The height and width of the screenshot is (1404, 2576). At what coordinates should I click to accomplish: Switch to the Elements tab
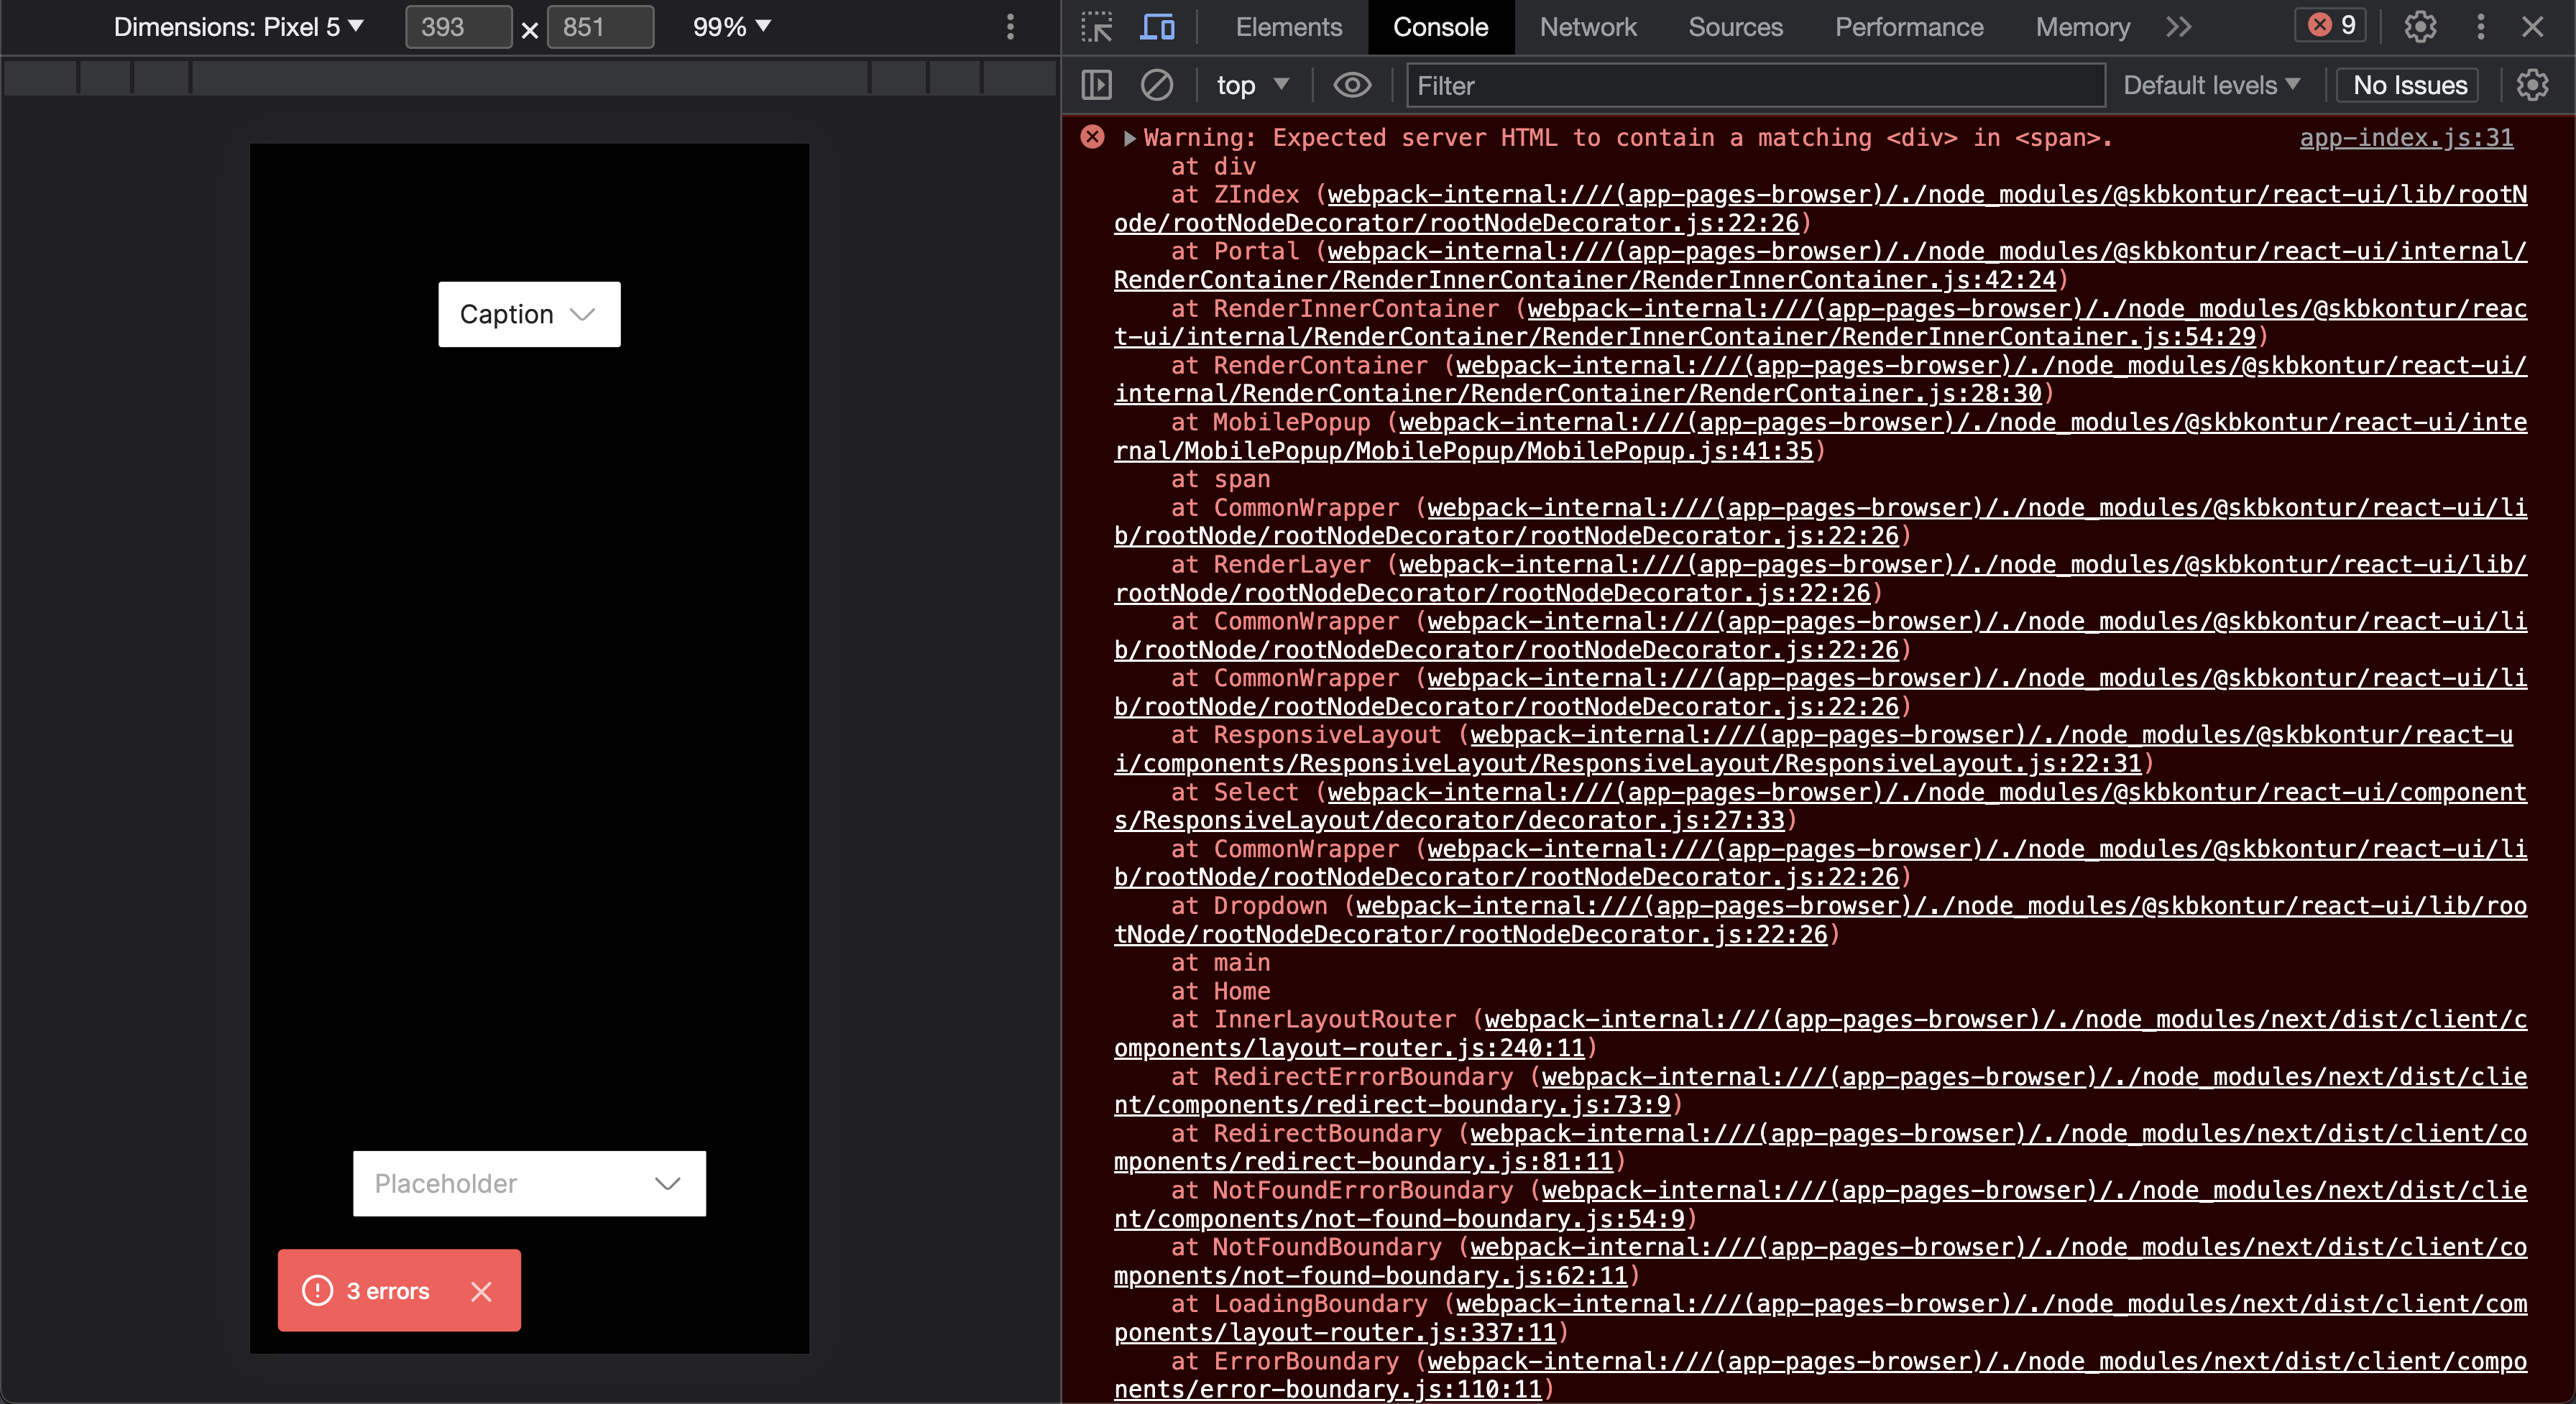(1288, 27)
